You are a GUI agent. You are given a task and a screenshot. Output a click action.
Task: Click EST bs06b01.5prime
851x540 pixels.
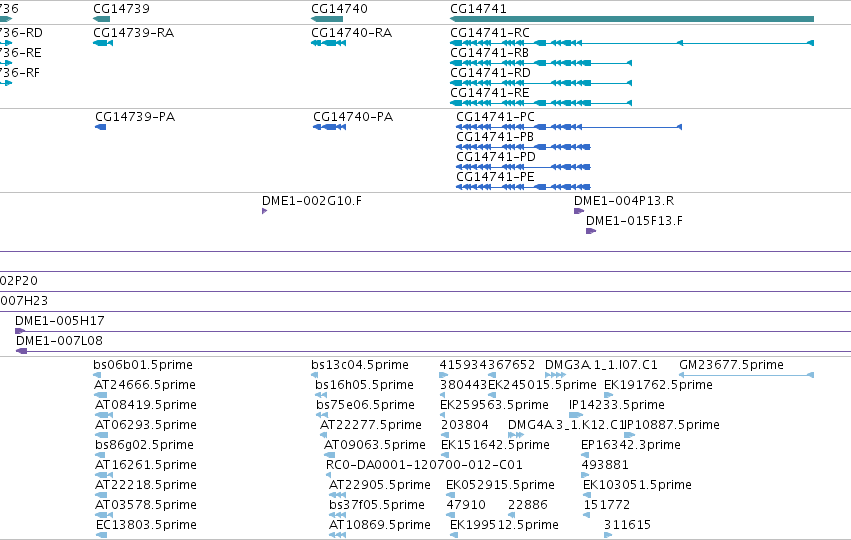point(143,365)
